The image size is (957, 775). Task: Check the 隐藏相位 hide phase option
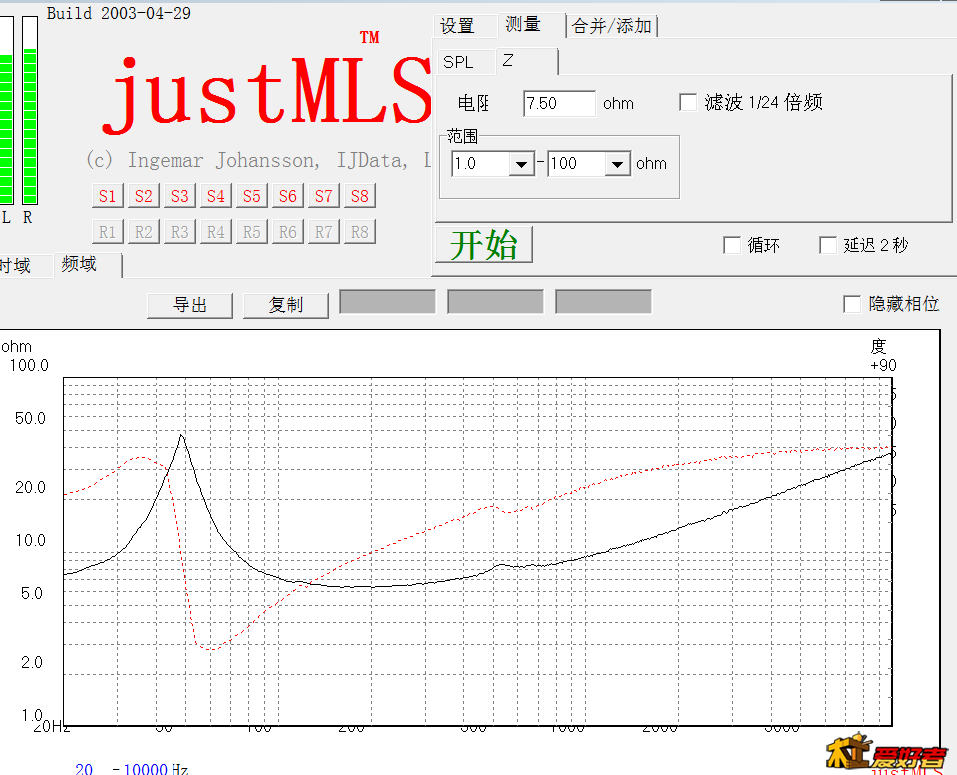tap(852, 304)
